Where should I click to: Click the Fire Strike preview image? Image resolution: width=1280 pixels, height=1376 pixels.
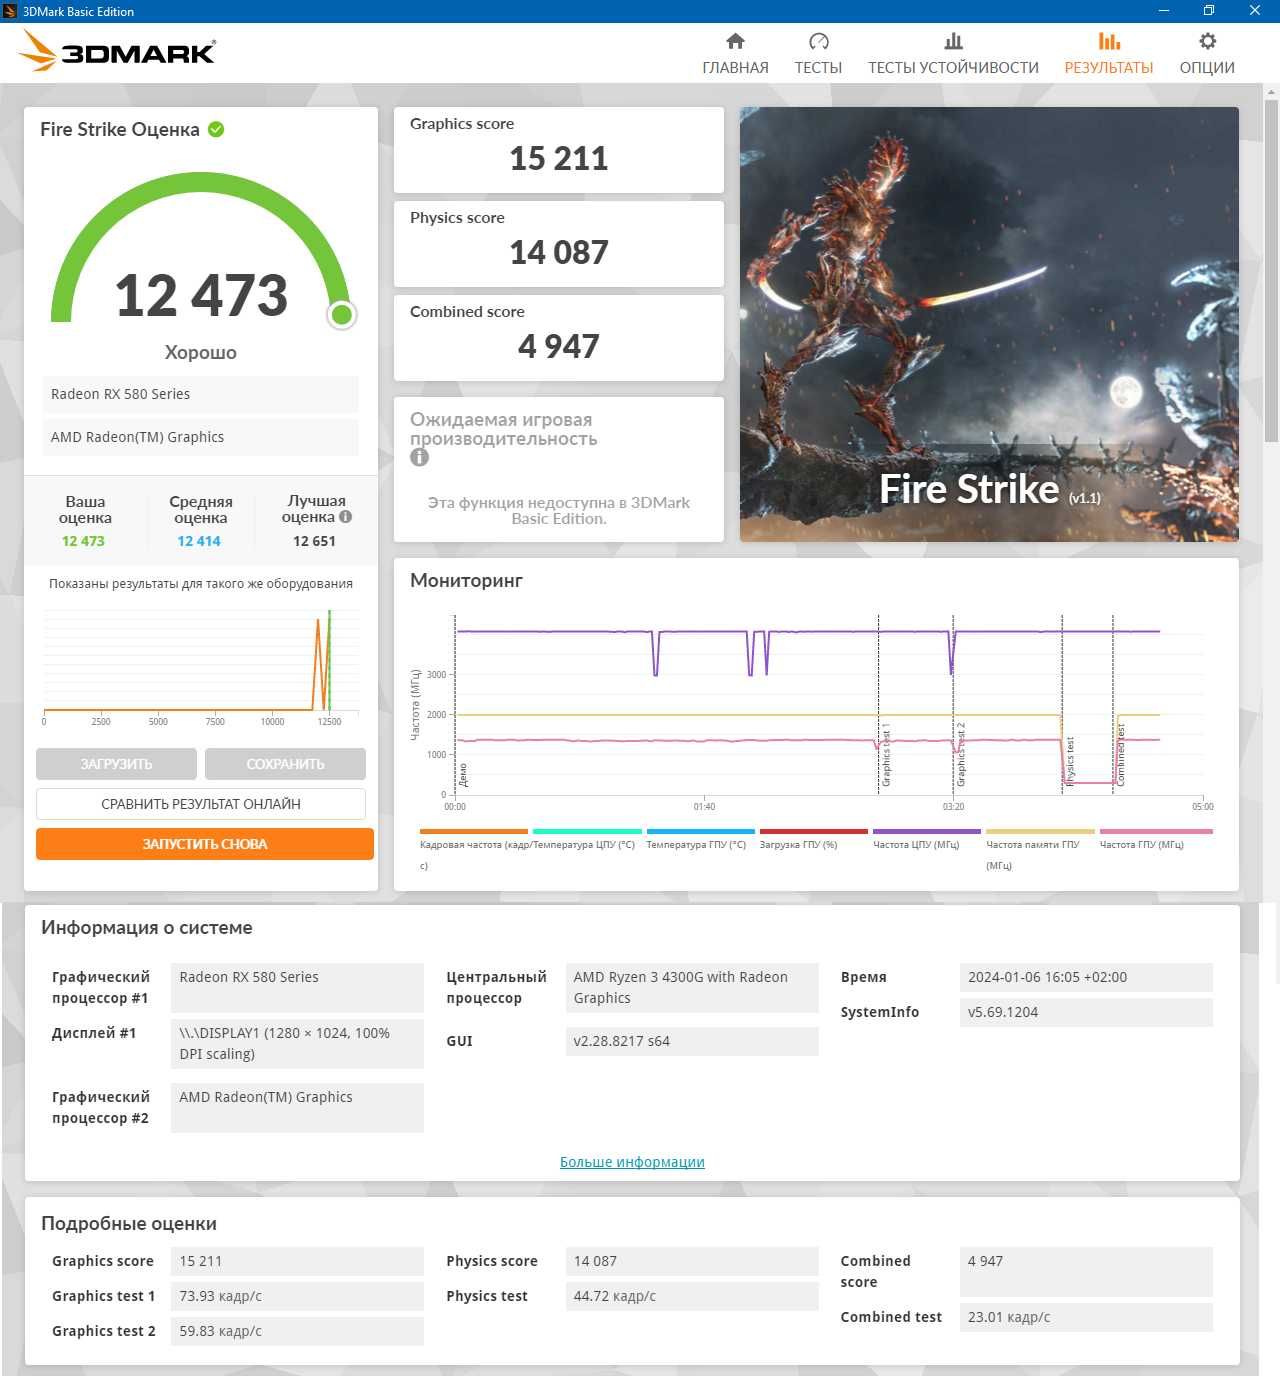coord(989,324)
